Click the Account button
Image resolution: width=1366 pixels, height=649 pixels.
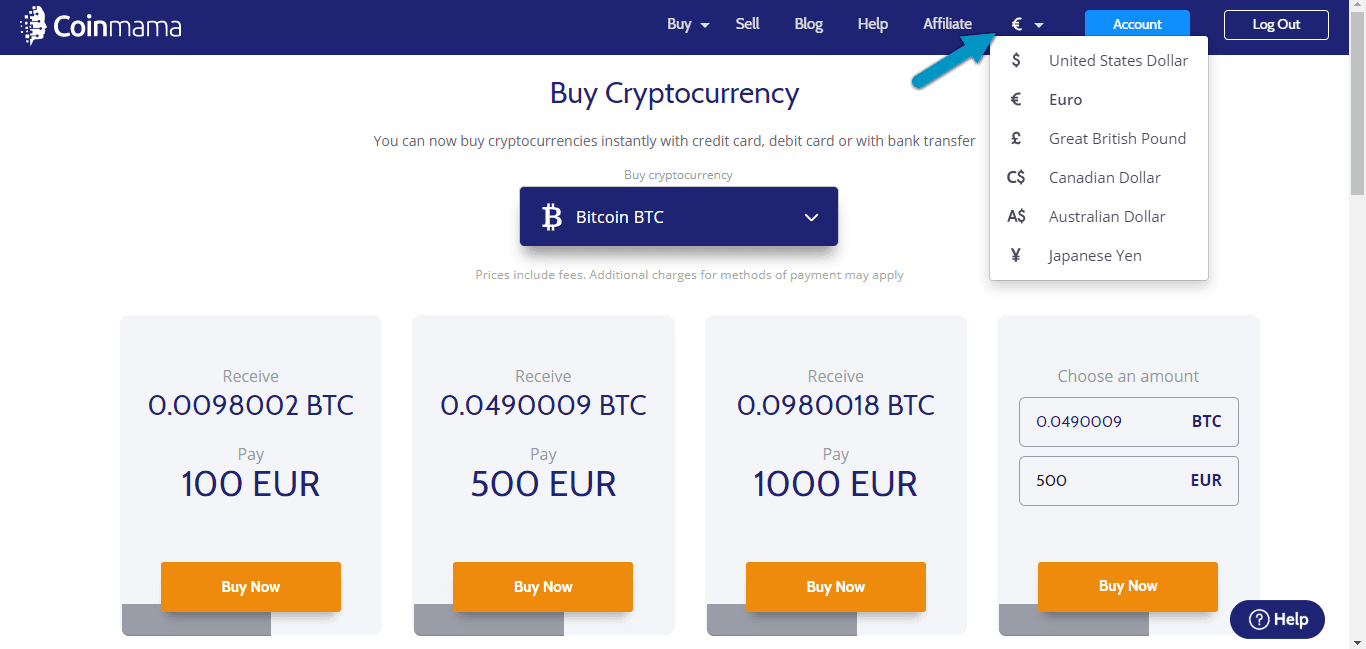click(1137, 23)
